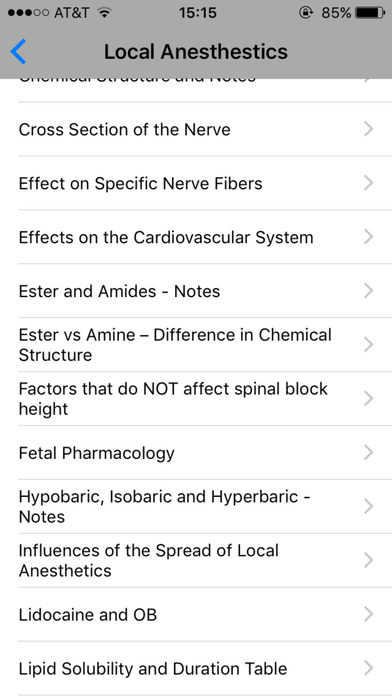Tap the blue back arrow

18,51
